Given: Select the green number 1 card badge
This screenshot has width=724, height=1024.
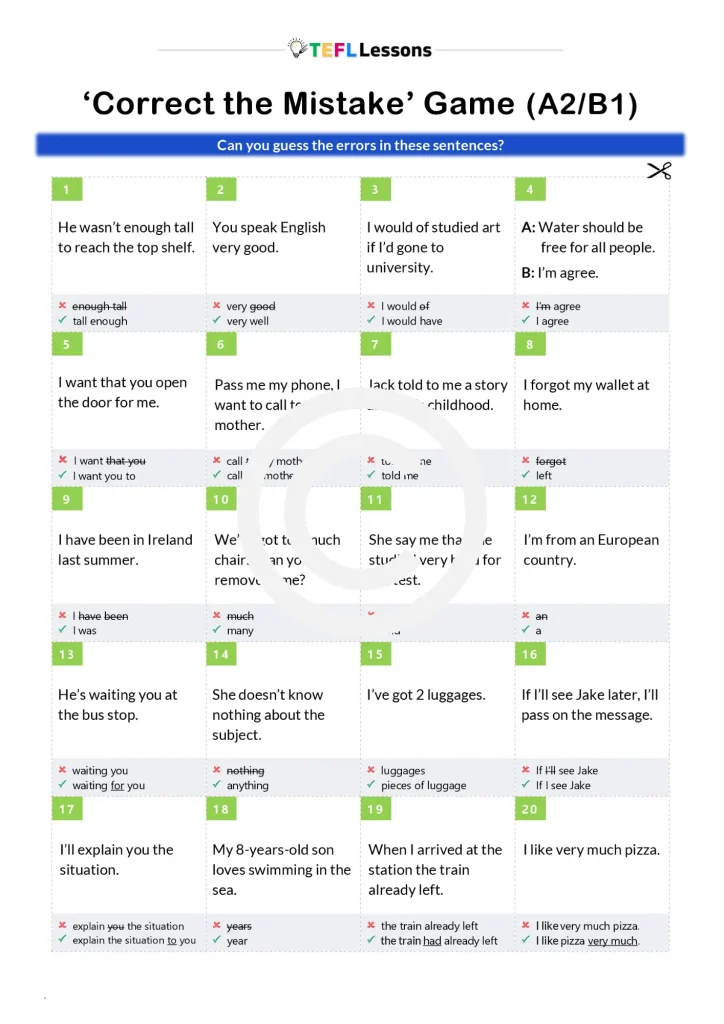Looking at the screenshot, I should click(x=66, y=190).
